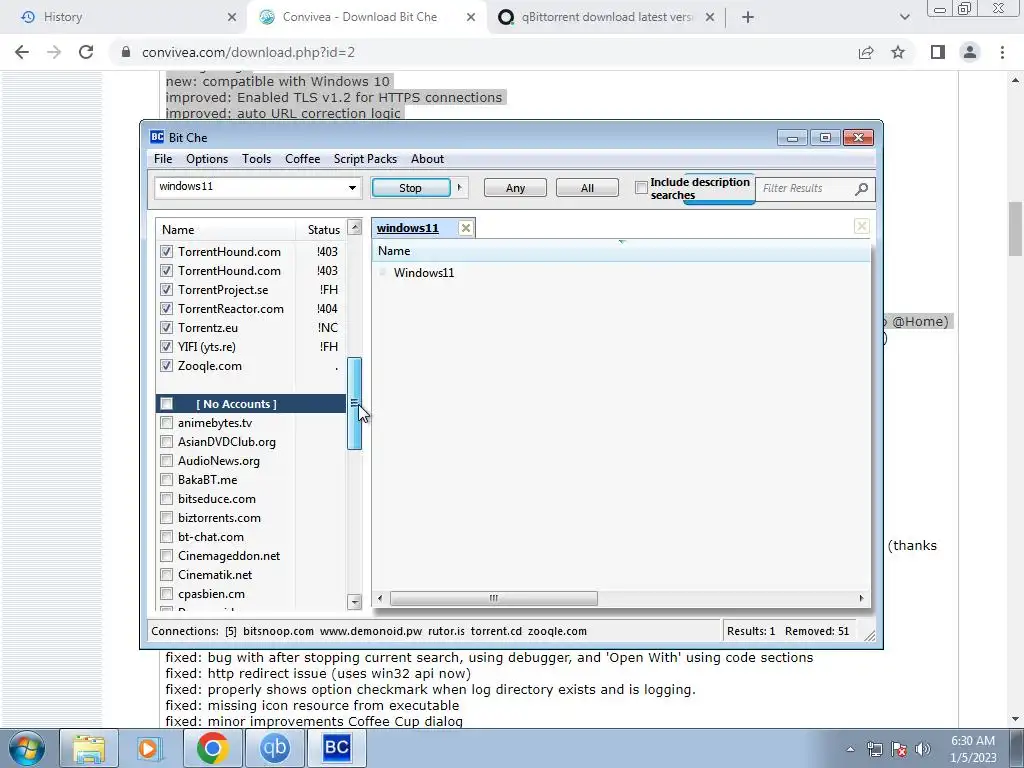Click the Any button
The image size is (1024, 768).
click(515, 188)
